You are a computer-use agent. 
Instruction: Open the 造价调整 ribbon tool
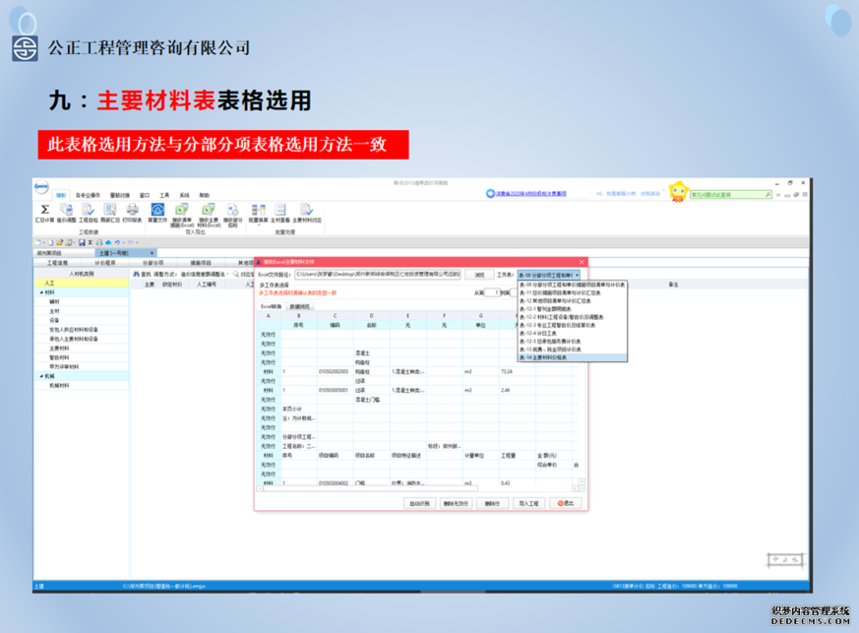coord(66,213)
